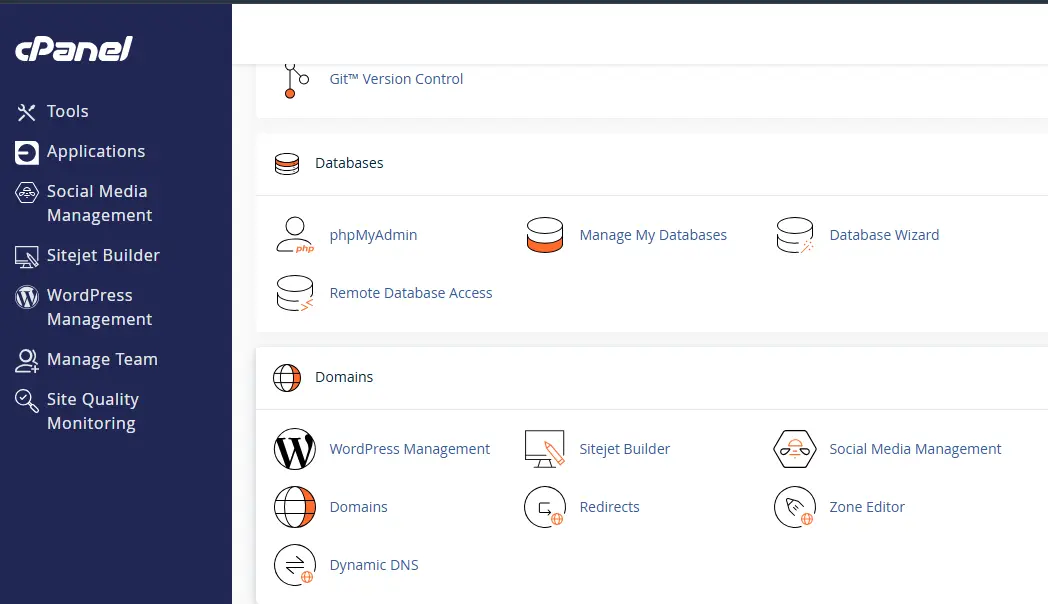Click the Database Wizard icon
The width and height of the screenshot is (1048, 604).
[795, 235]
